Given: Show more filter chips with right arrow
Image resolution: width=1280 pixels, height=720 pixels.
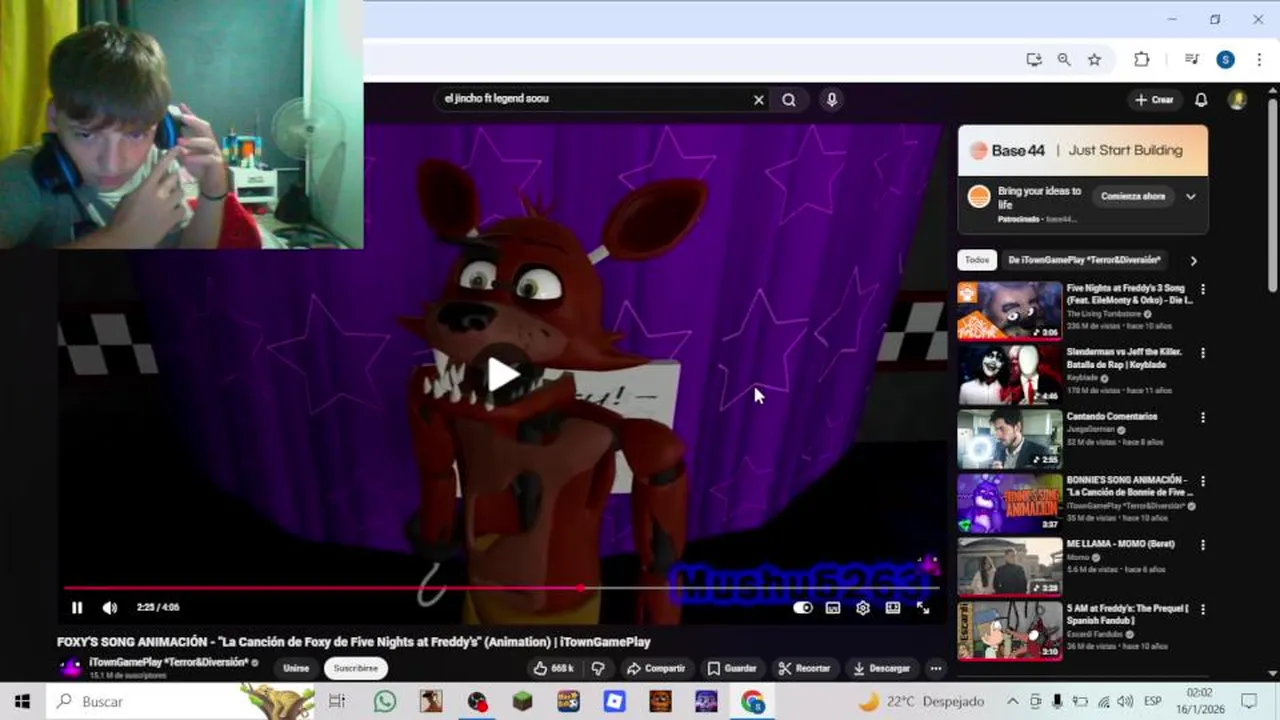Looking at the screenshot, I should [1193, 261].
